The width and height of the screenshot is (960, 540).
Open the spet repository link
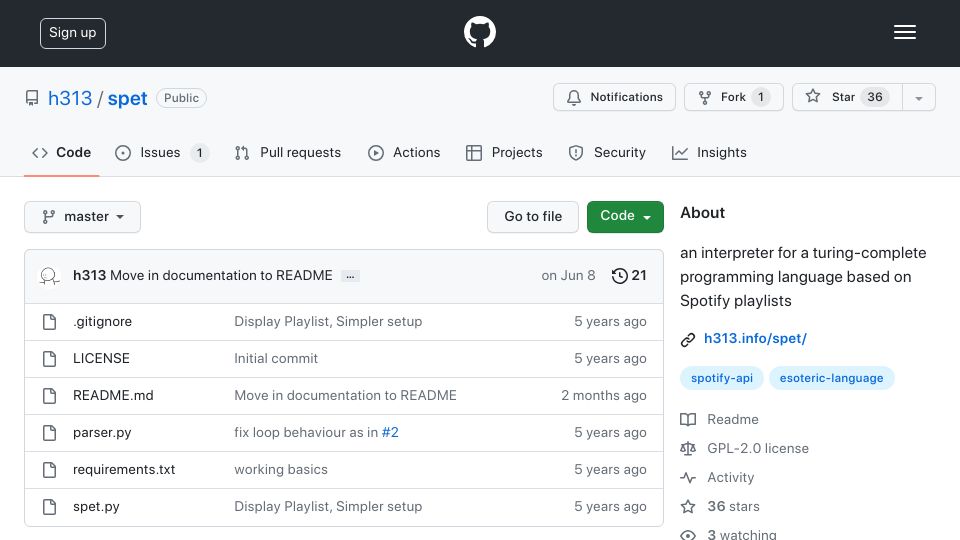pyautogui.click(x=127, y=98)
